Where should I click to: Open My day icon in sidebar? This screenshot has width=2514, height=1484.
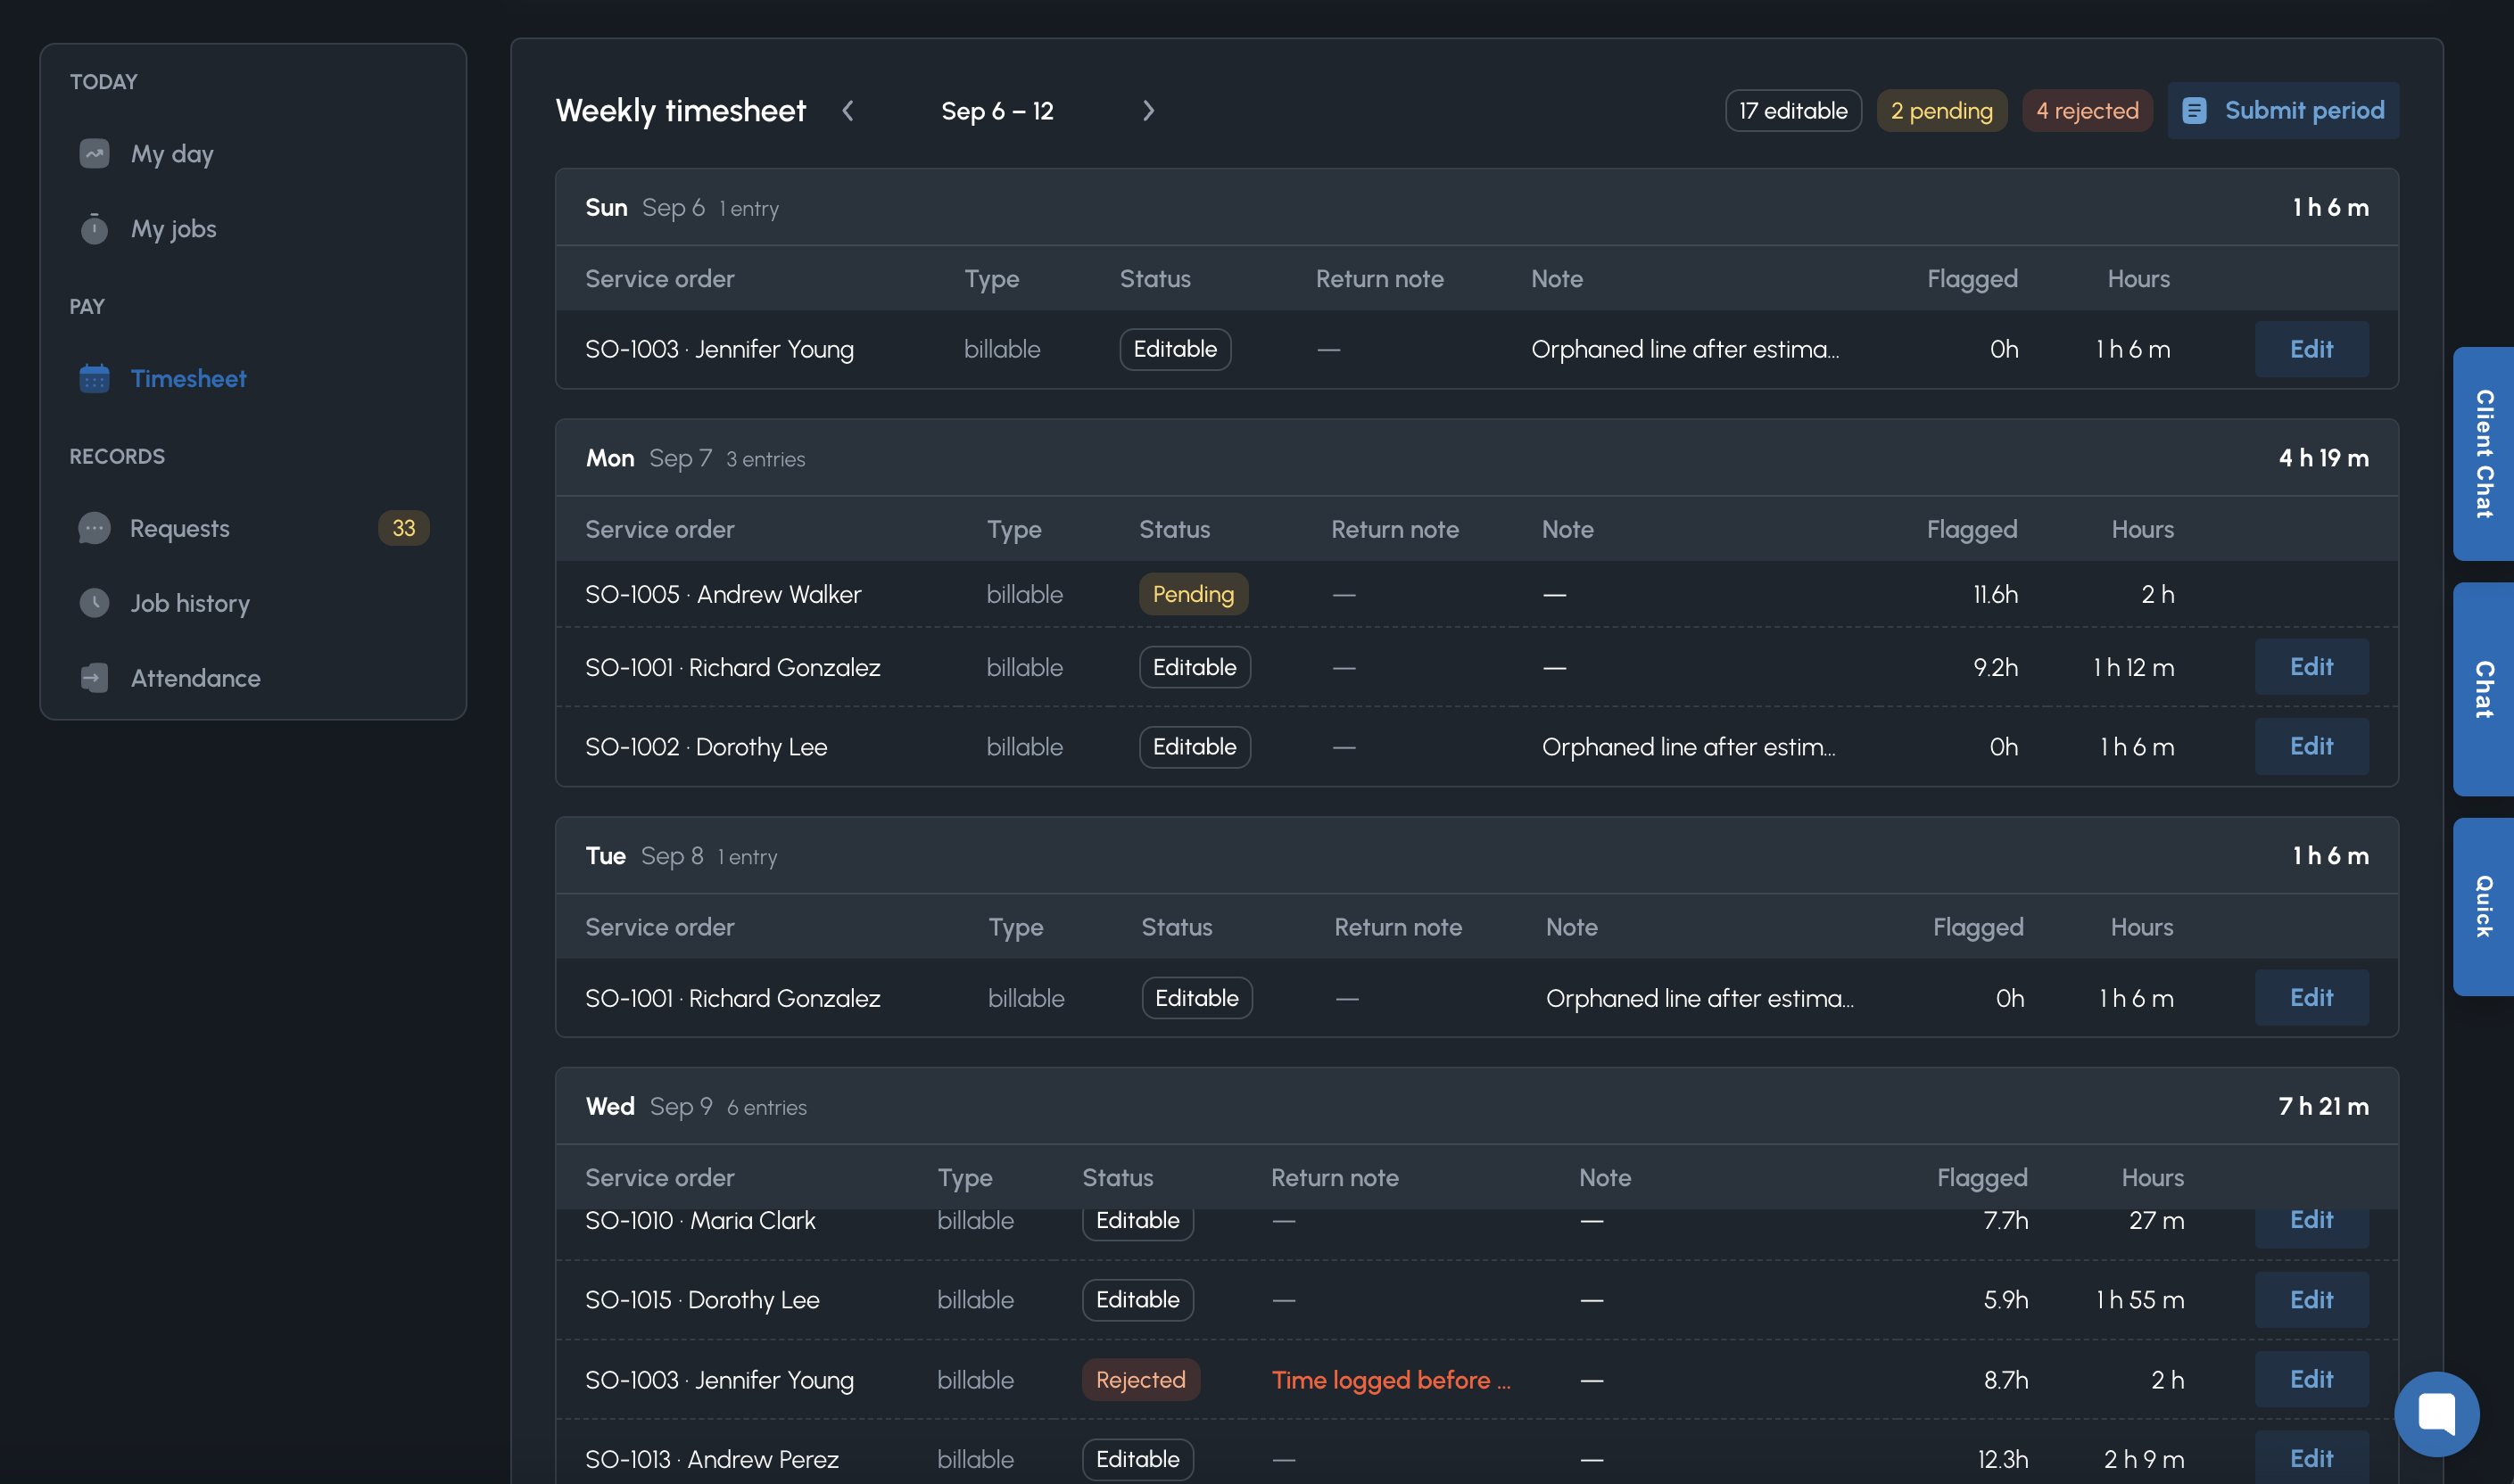click(94, 154)
